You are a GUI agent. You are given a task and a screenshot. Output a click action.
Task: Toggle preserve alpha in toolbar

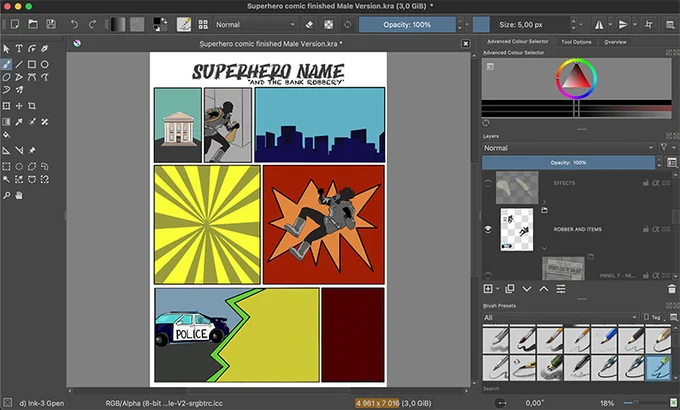[x=329, y=25]
